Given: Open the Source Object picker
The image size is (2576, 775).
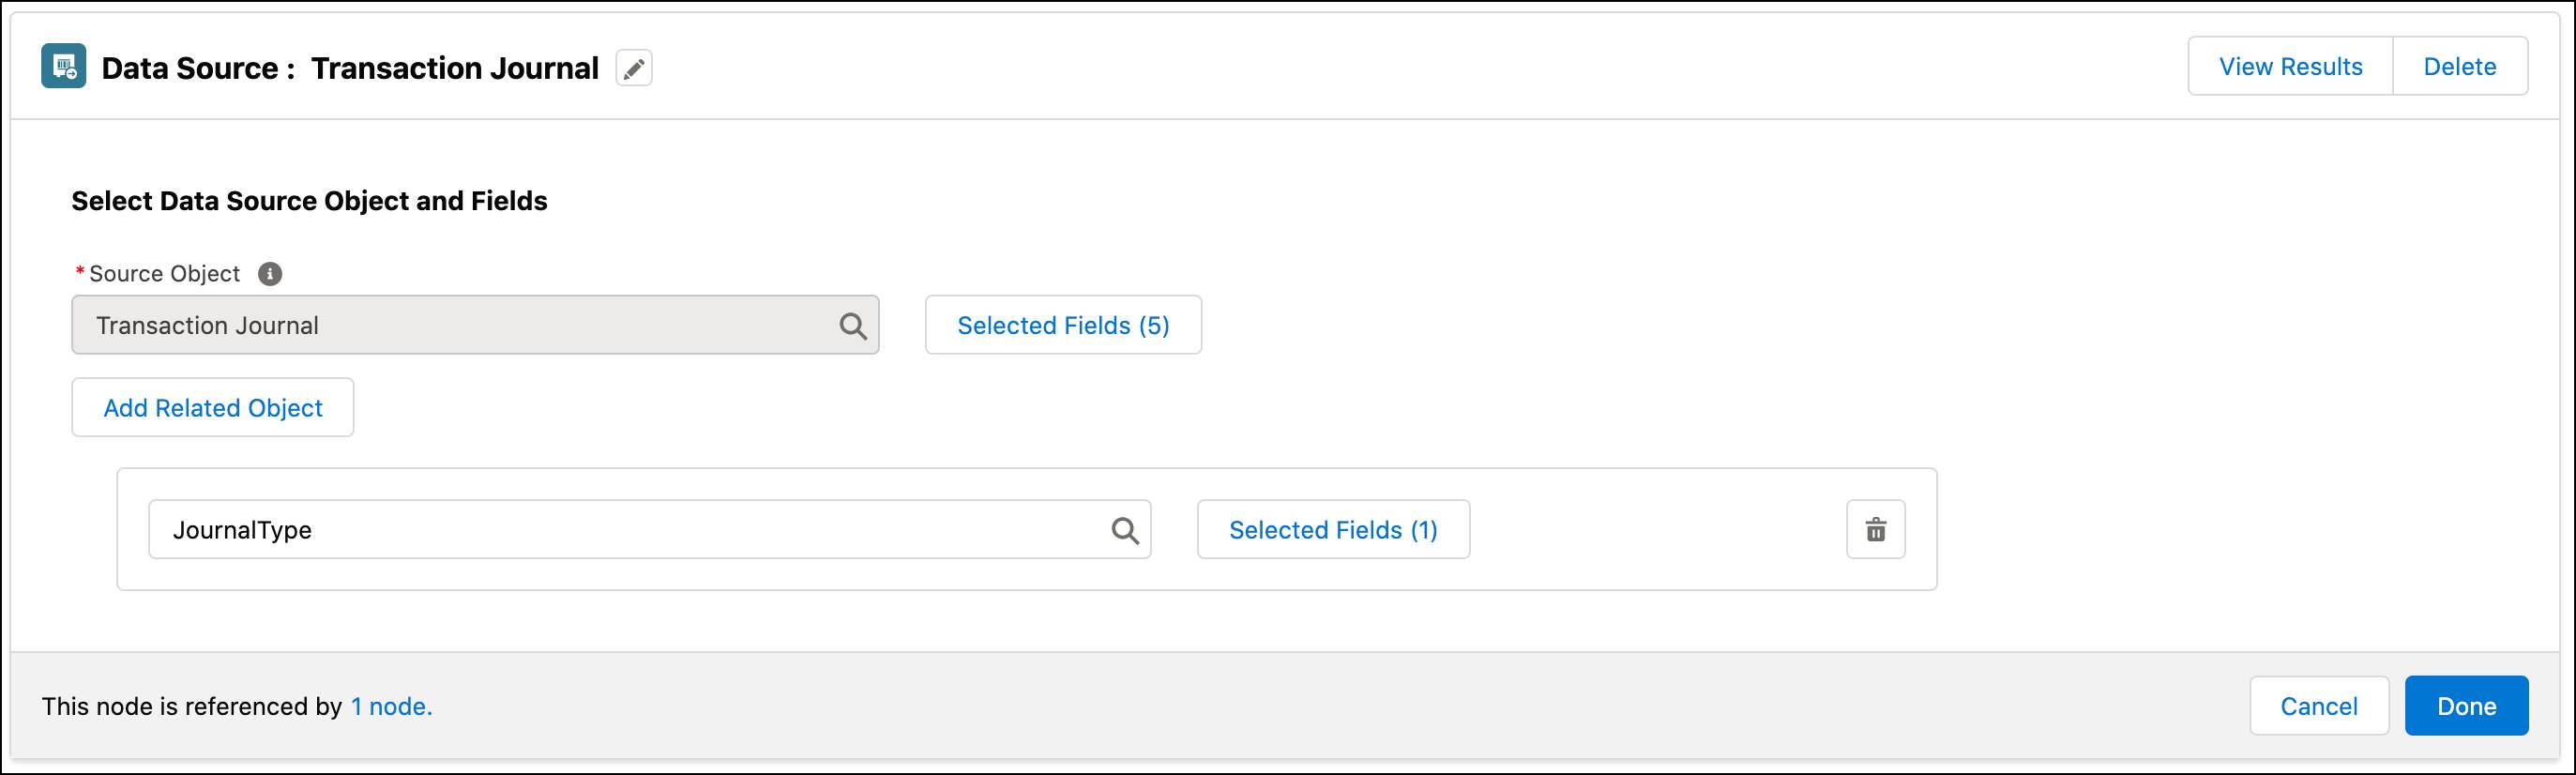Looking at the screenshot, I should (x=475, y=325).
